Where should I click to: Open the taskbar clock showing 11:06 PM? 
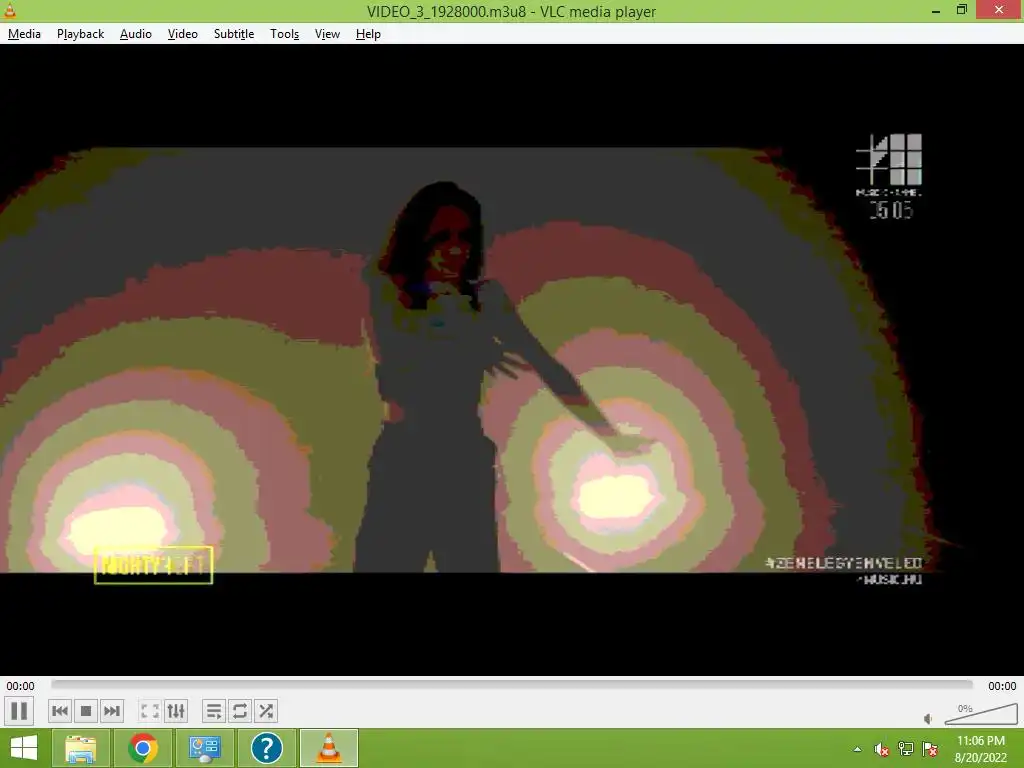981,748
